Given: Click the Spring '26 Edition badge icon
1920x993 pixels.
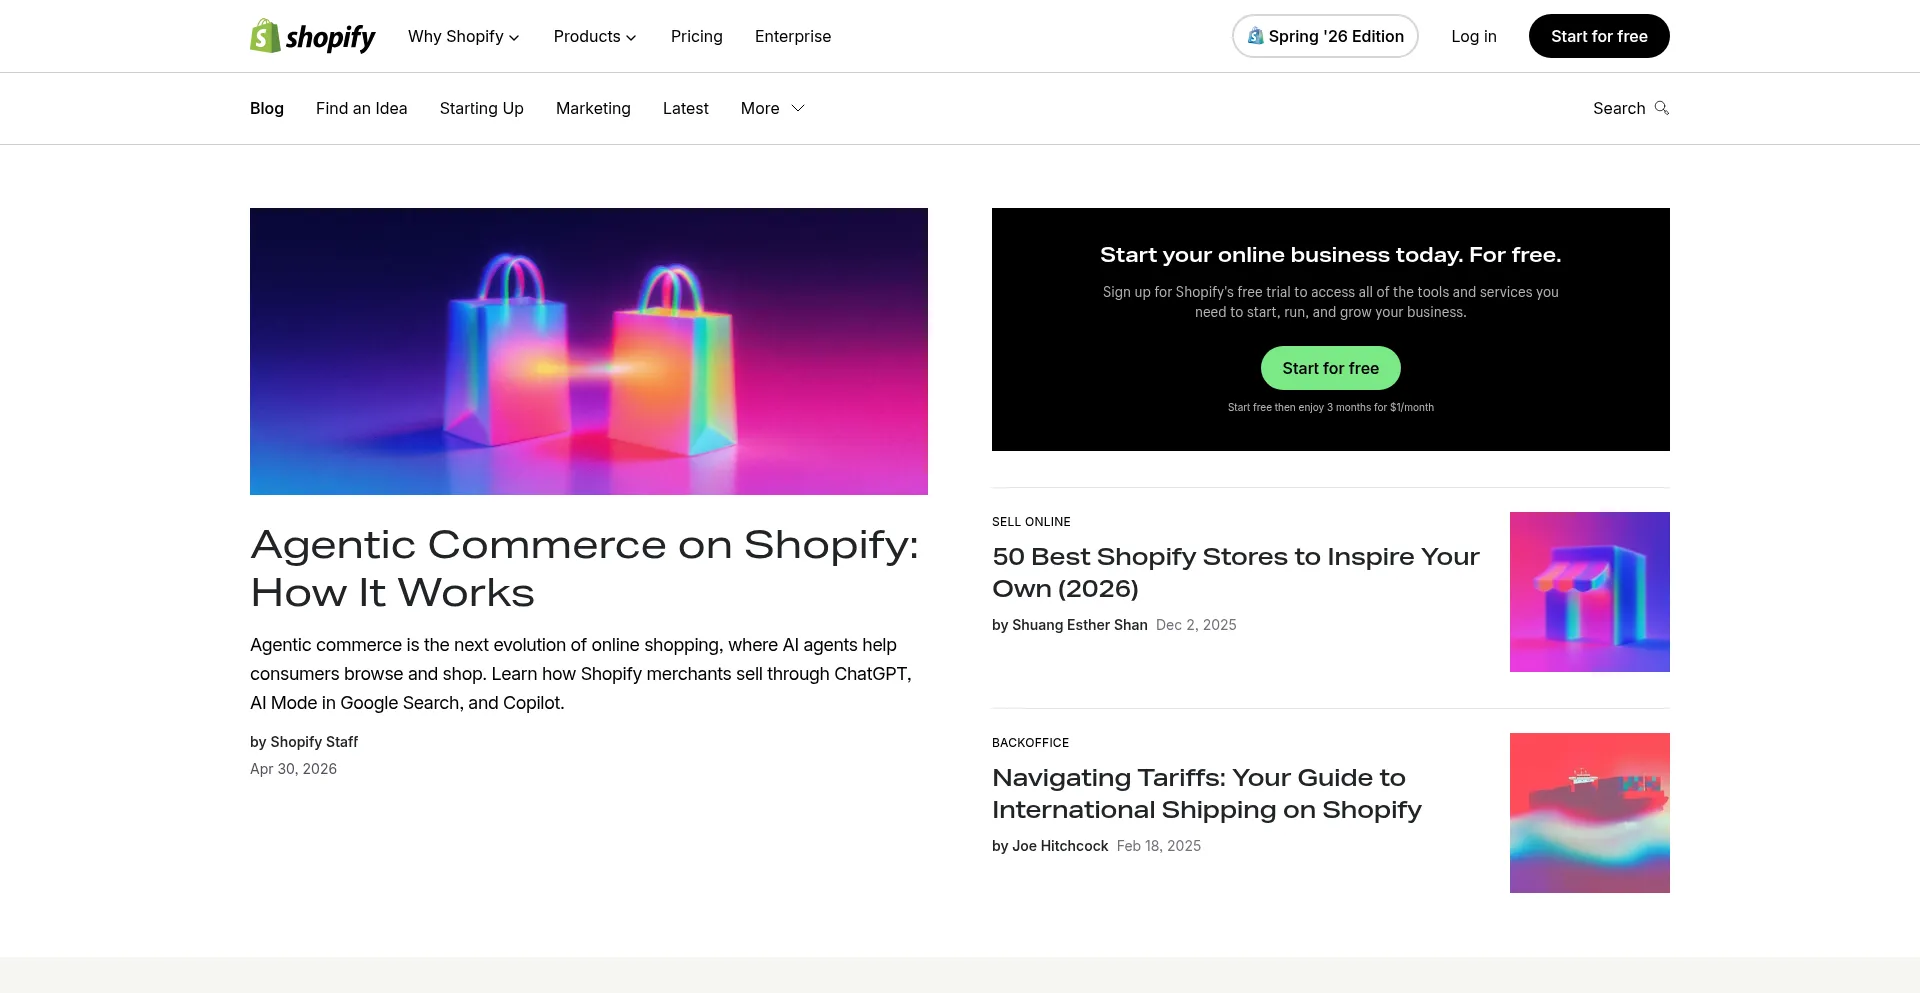Looking at the screenshot, I should 1255,36.
